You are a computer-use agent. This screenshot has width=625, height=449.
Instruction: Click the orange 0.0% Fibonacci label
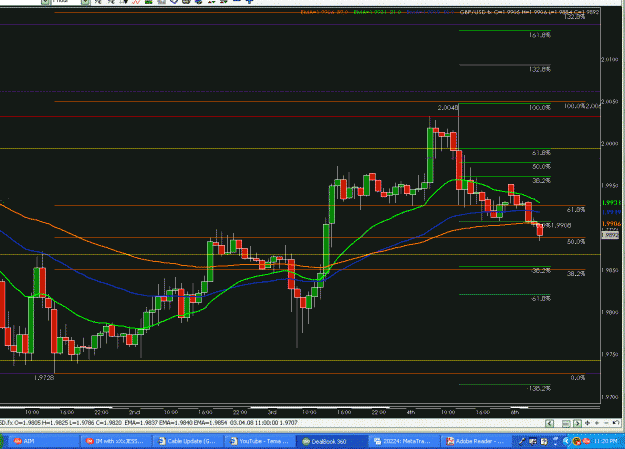[578, 378]
